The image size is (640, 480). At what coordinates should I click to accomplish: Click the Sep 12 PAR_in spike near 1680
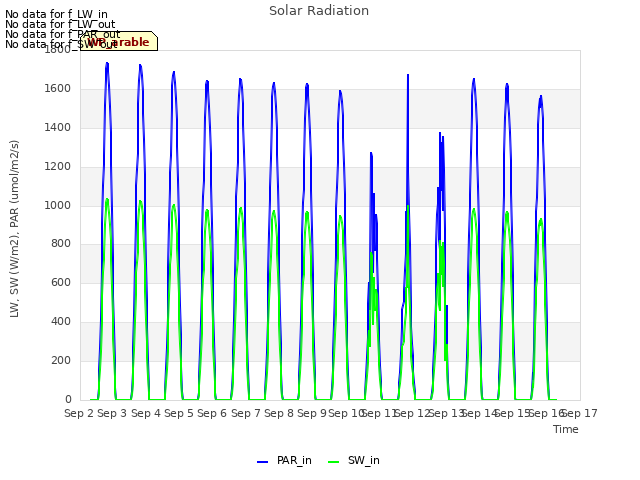pyautogui.click(x=408, y=75)
